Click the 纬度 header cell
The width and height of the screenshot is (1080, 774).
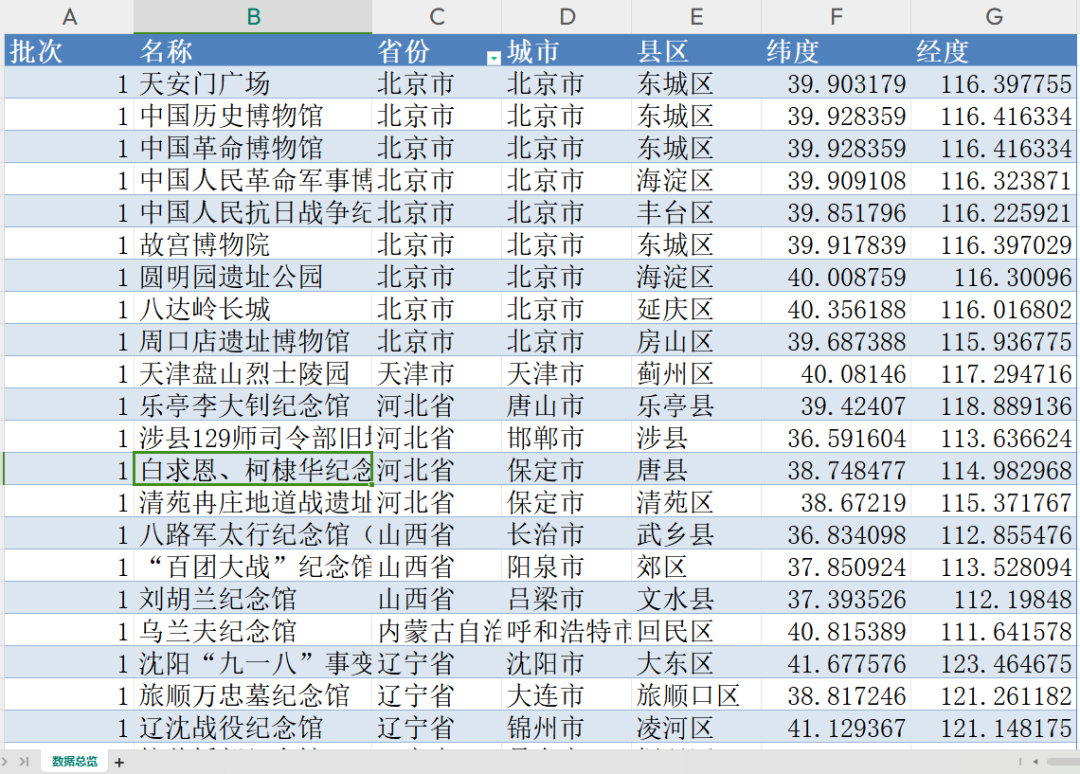[835, 51]
